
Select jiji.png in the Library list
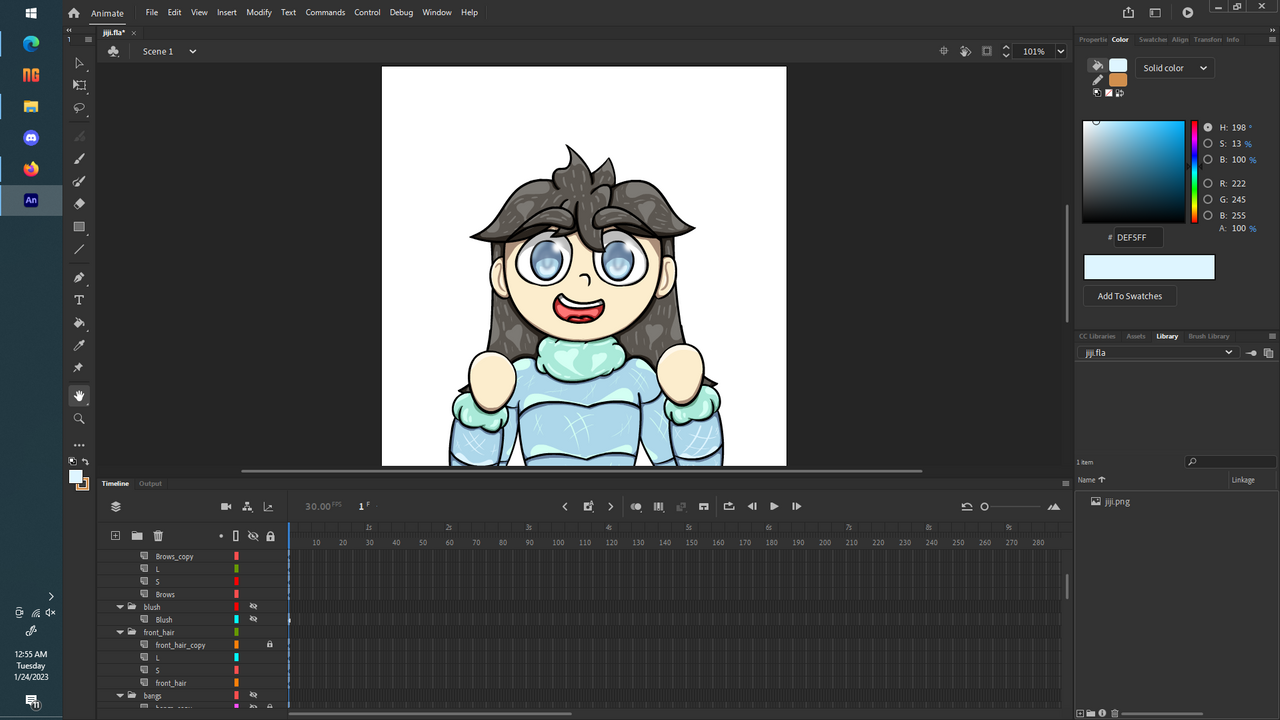[1117, 502]
